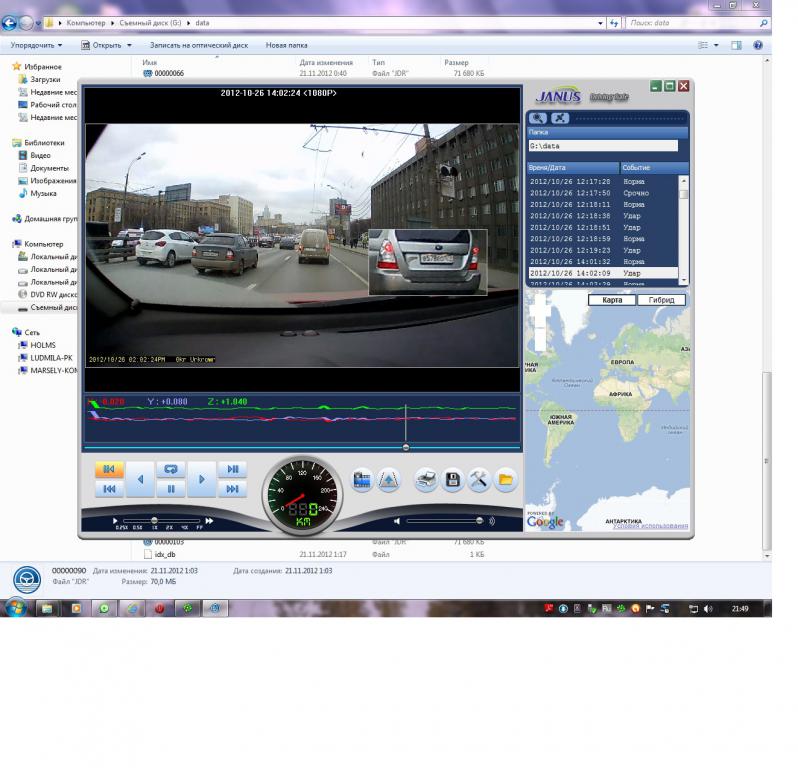Open settings with hammer and wrench icon
Viewport: 798px width, 768px height.
479,479
